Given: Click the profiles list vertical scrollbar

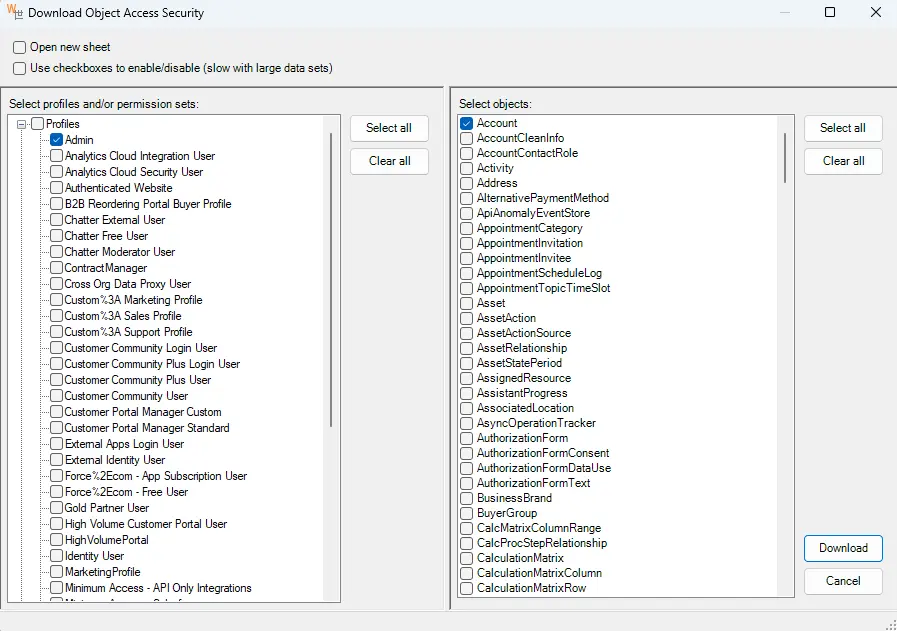Looking at the screenshot, I should pos(331,270).
